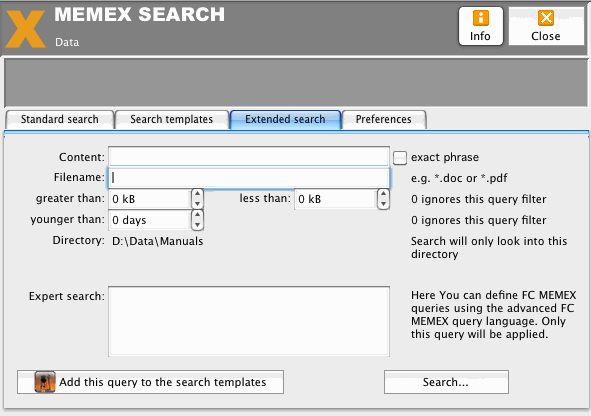Focus the Content input field
Screen dimensions: 591x416
pos(249,156)
